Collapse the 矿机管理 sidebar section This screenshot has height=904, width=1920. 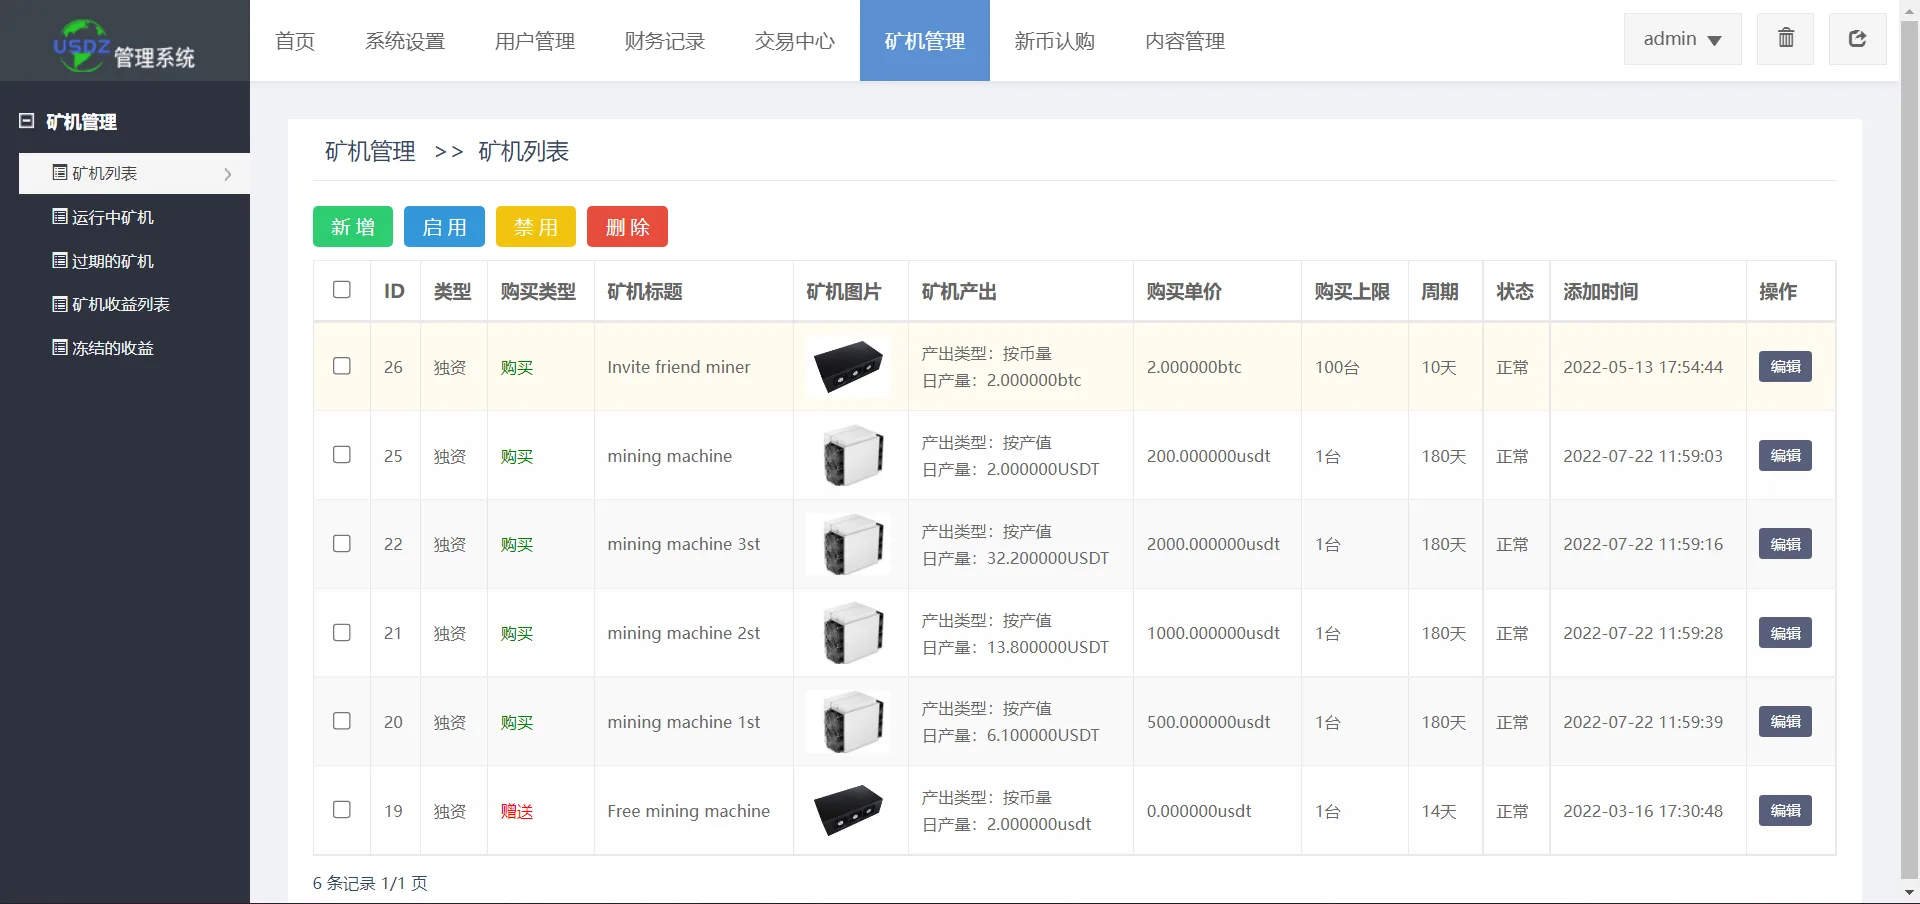click(x=27, y=121)
